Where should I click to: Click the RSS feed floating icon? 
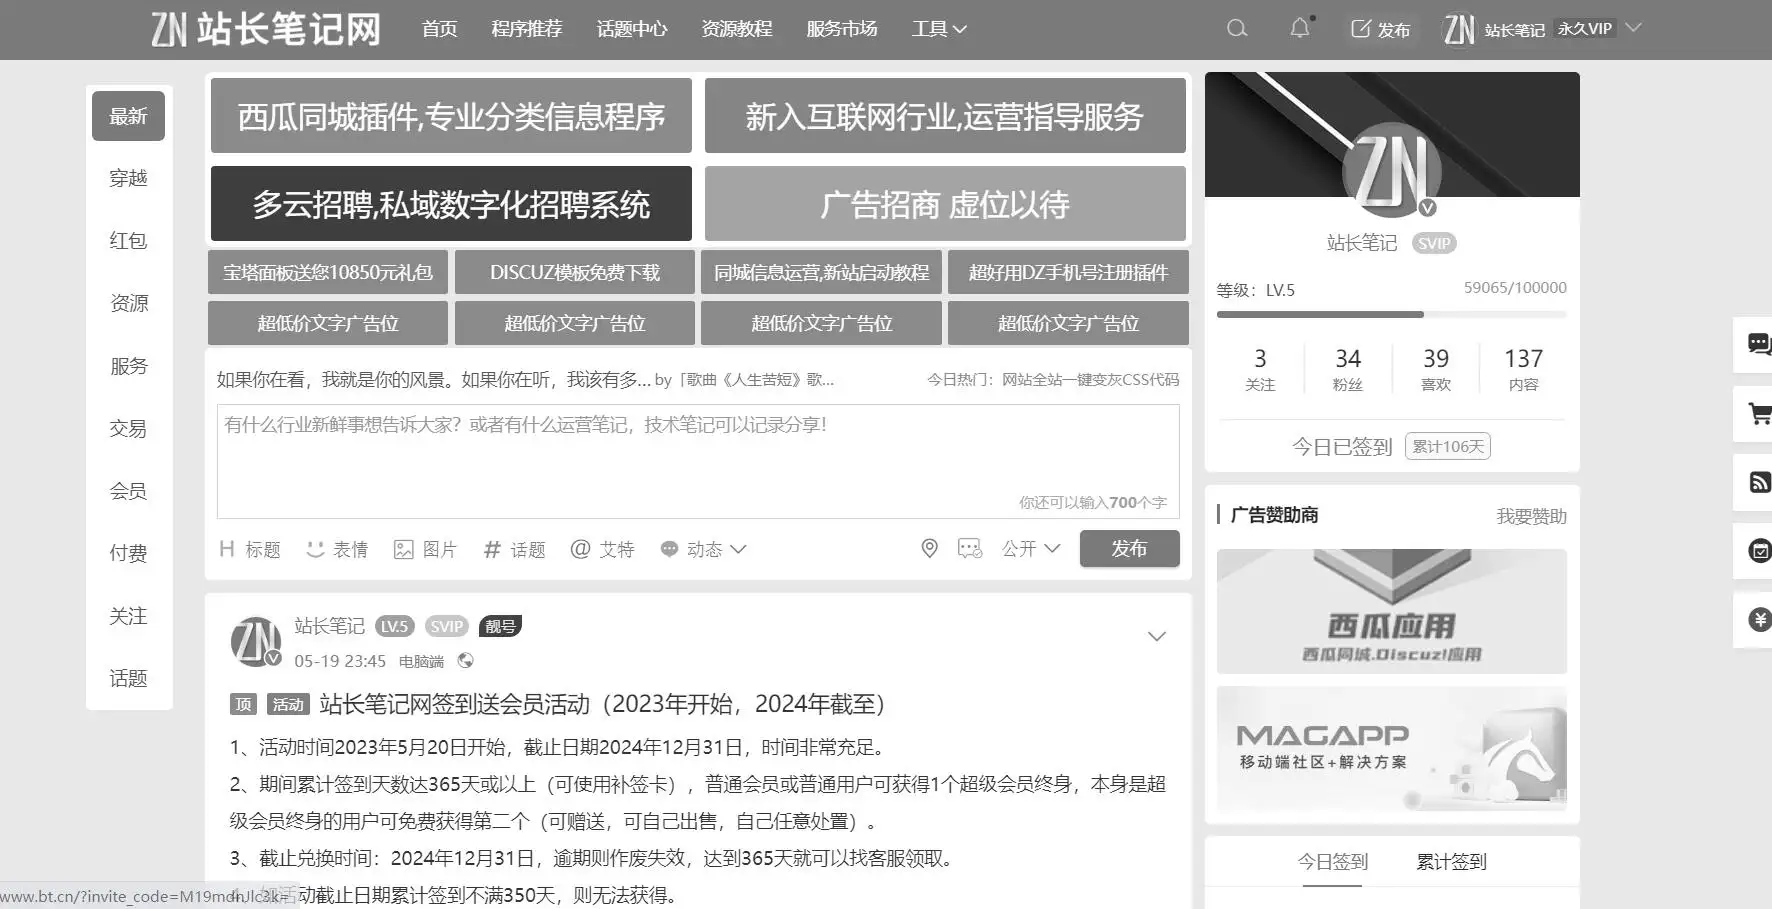[1758, 482]
